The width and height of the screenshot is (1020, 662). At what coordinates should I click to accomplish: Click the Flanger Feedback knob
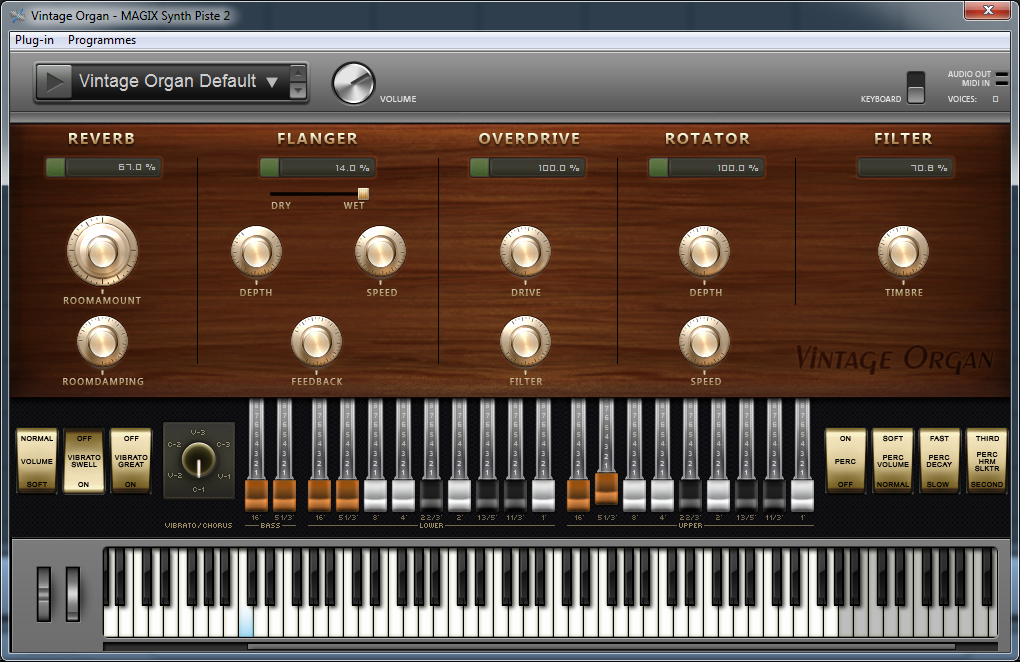pos(317,341)
